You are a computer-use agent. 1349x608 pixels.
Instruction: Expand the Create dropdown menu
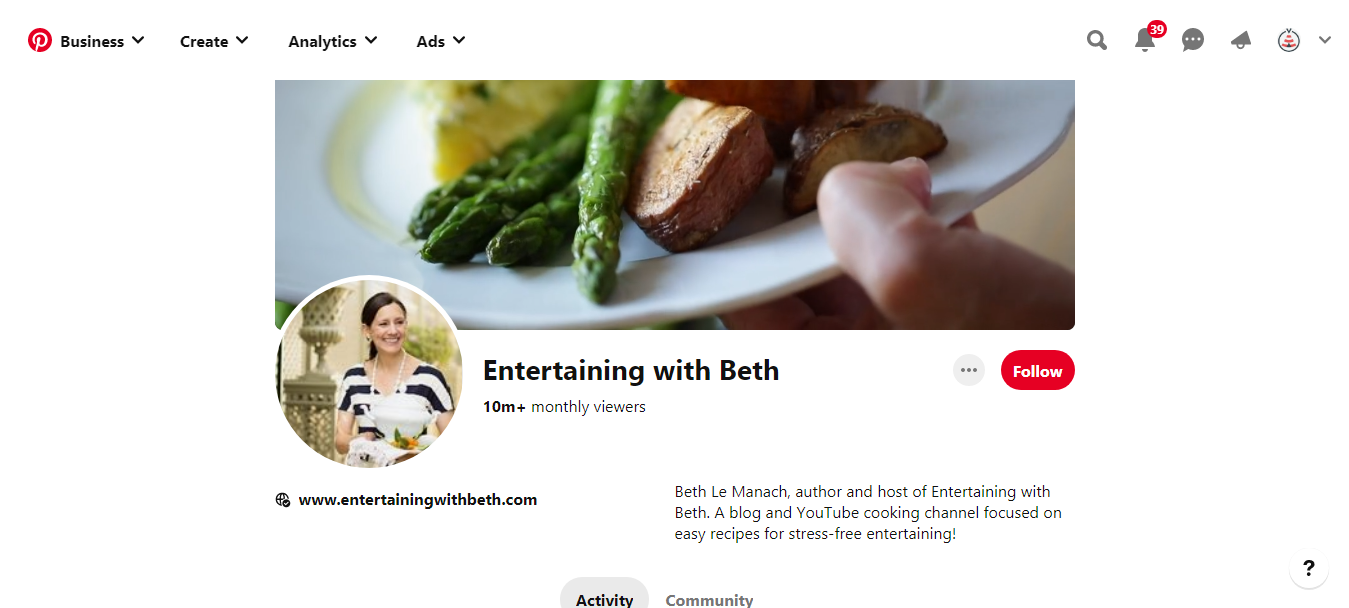pos(214,41)
